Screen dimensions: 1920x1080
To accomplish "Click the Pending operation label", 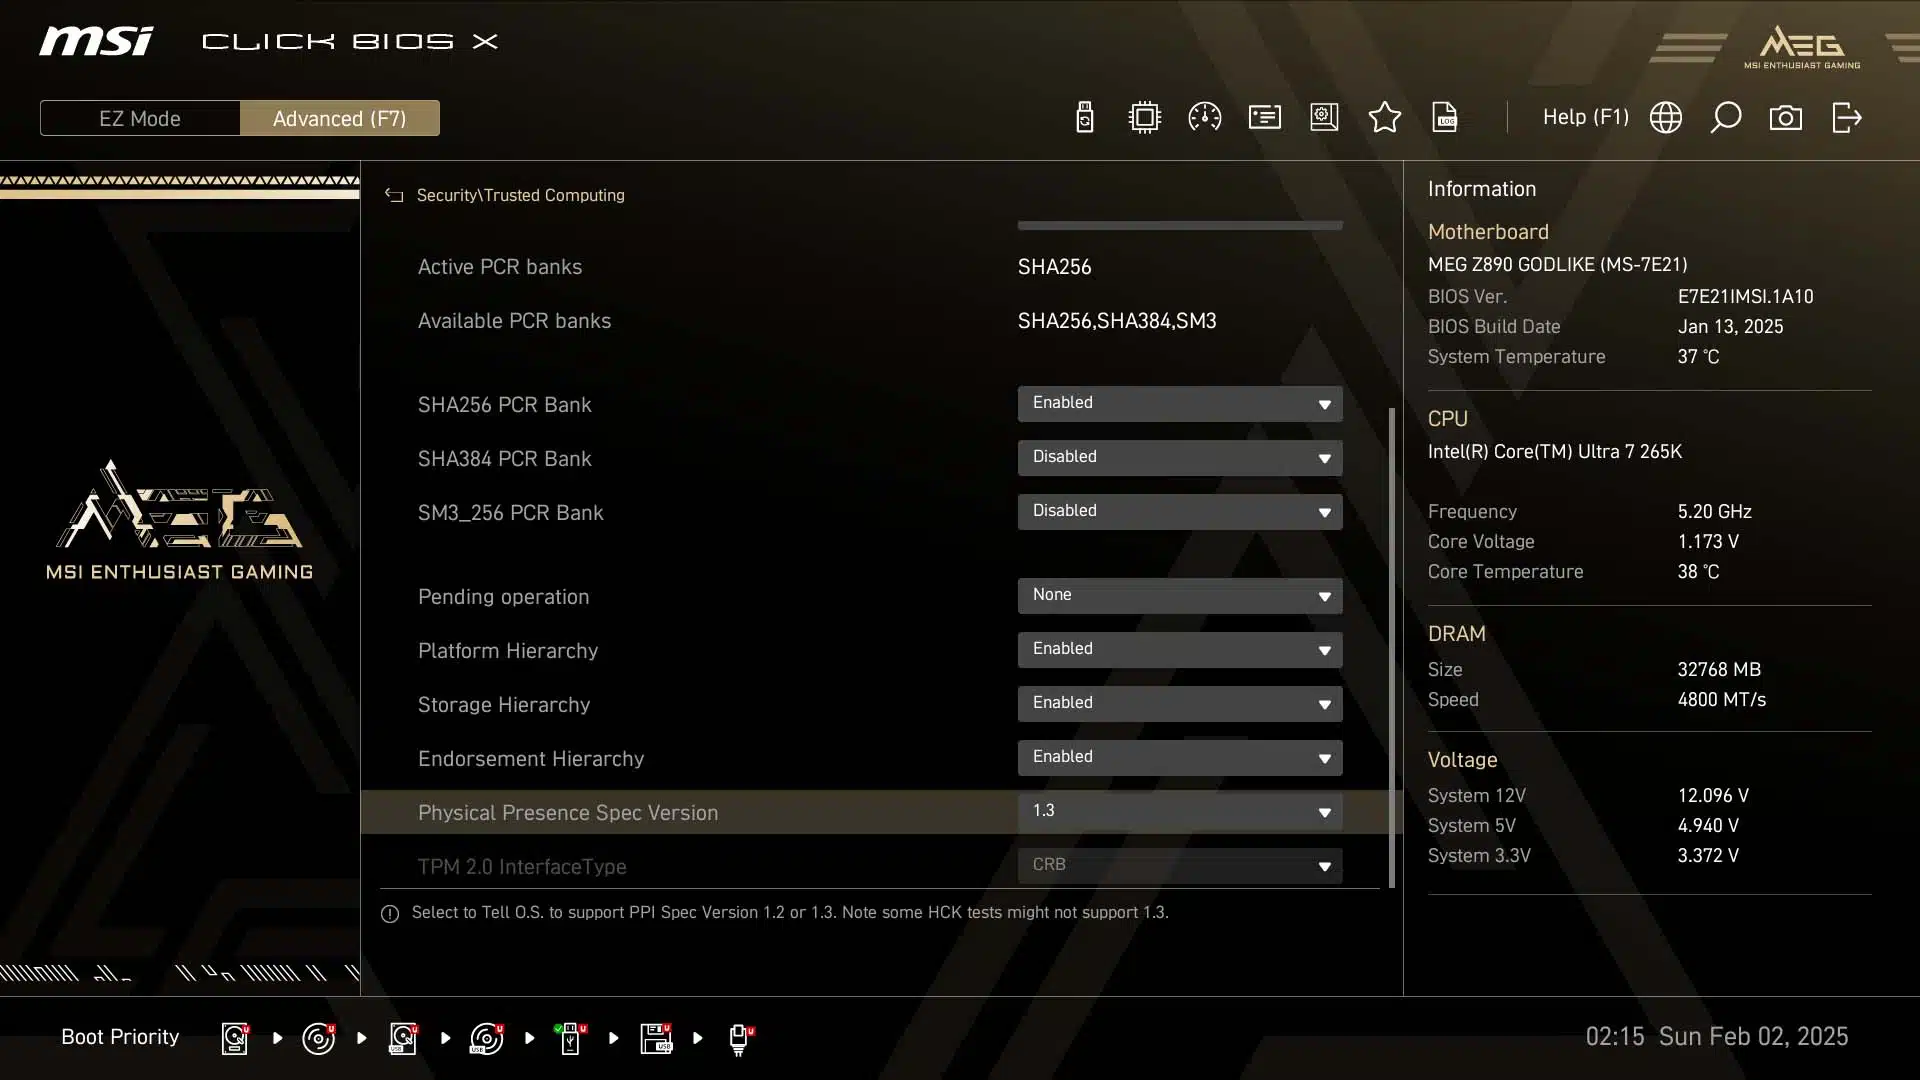I will pos(503,597).
